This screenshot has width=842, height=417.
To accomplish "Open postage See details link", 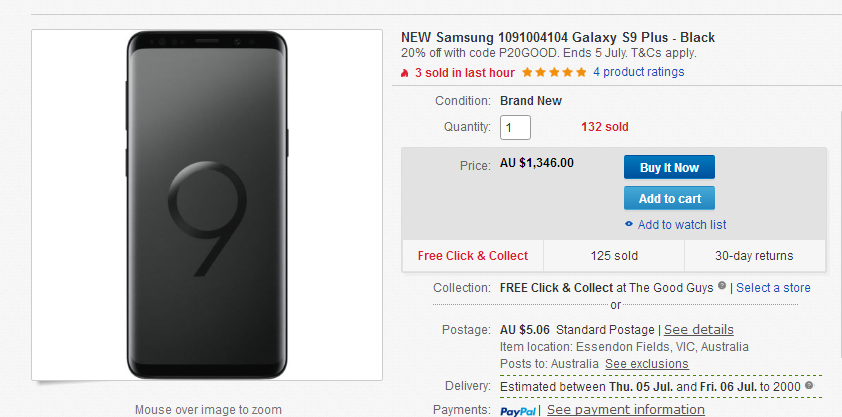I will coord(699,330).
